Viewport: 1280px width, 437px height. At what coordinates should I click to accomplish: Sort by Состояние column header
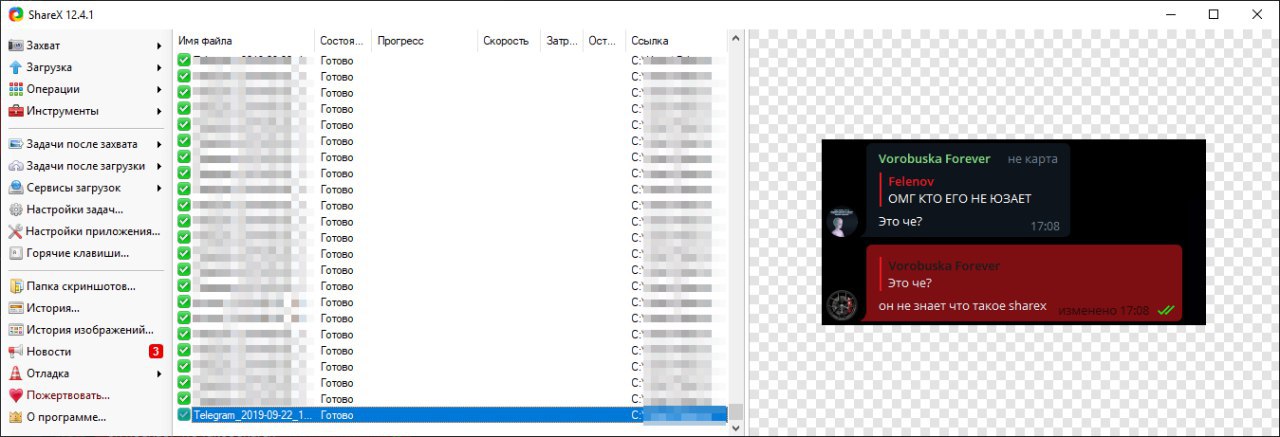(342, 41)
